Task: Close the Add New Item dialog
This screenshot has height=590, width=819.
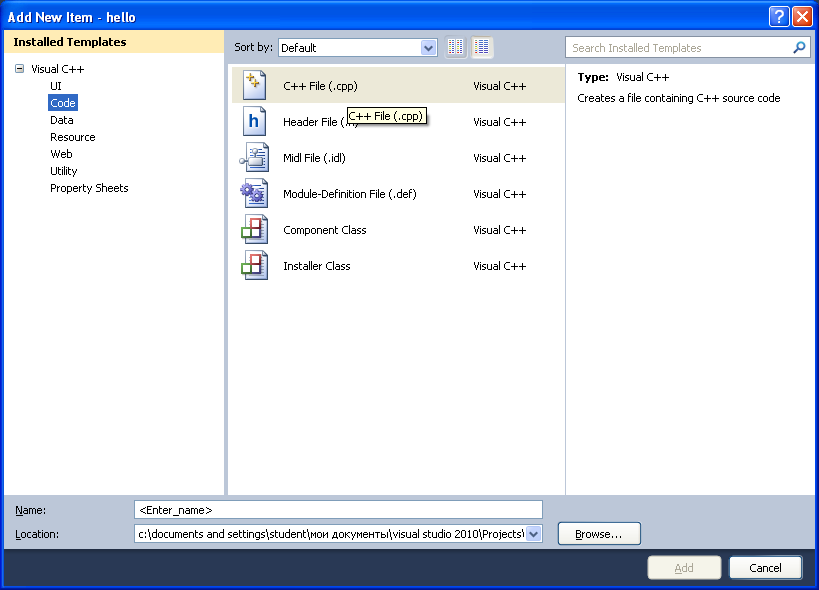Action: (x=802, y=17)
